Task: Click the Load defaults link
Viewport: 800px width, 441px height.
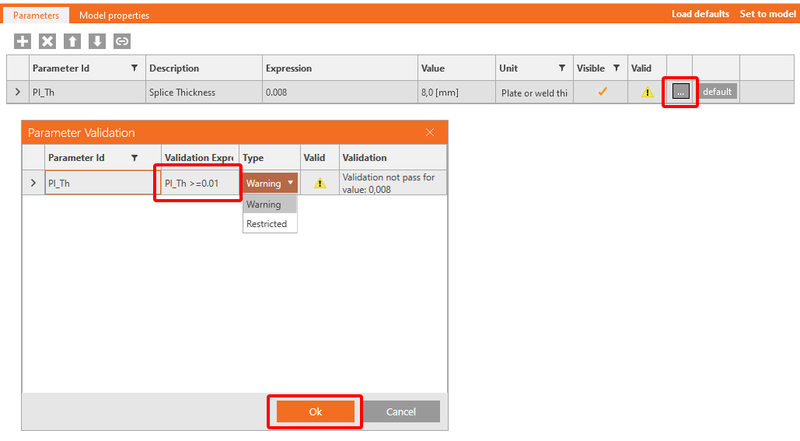Action: tap(700, 14)
